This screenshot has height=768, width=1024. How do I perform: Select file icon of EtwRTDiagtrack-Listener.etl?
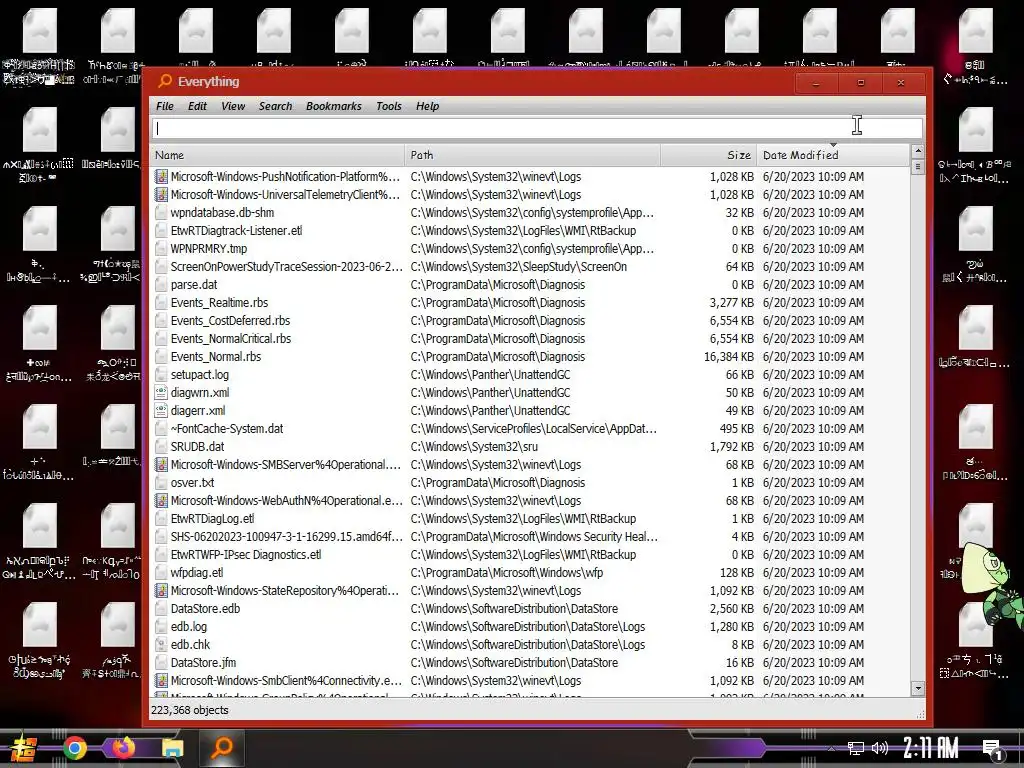(161, 231)
